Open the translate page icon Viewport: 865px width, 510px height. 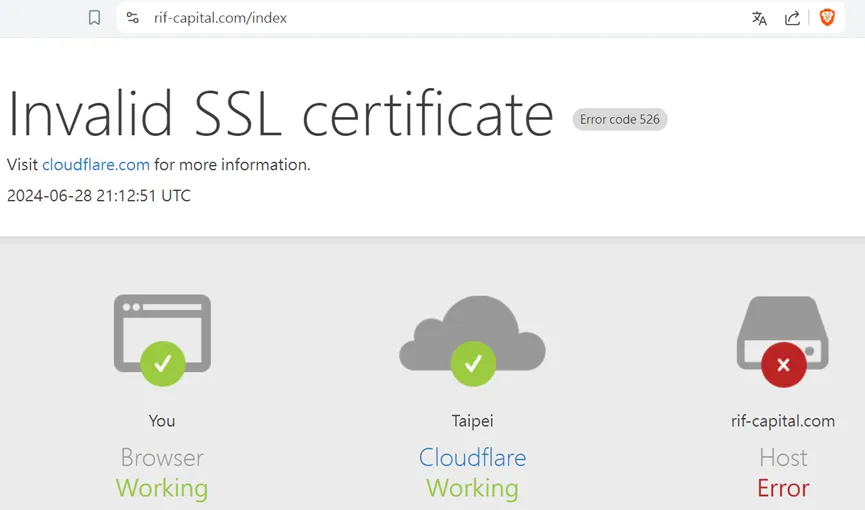click(x=759, y=18)
